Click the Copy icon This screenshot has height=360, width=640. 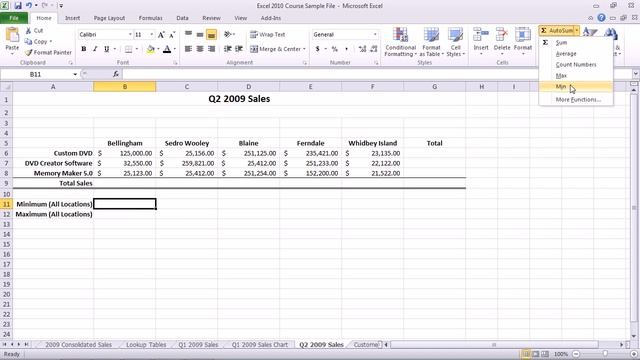(28, 42)
